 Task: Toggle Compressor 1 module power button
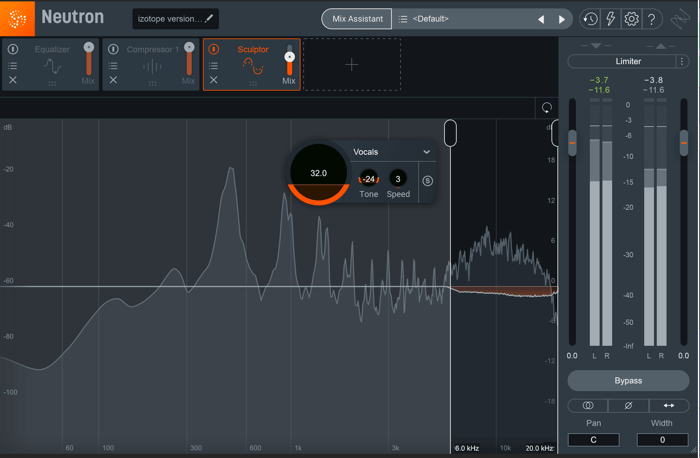(x=113, y=49)
